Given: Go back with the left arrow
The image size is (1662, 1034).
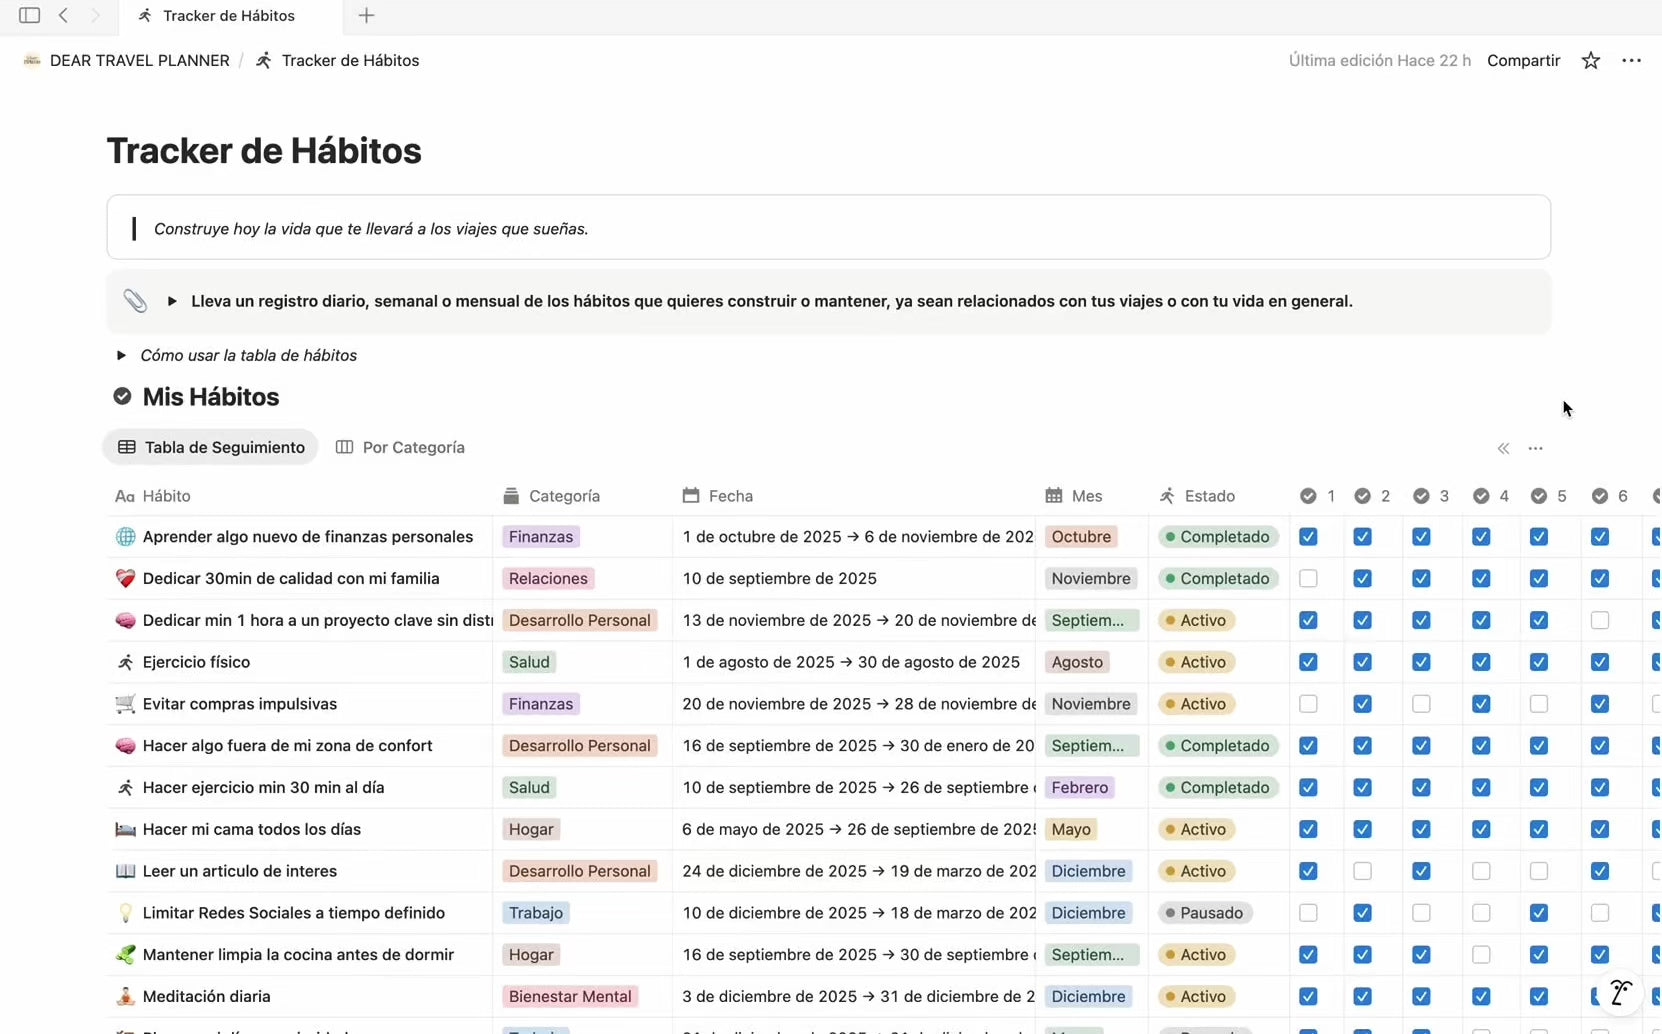Looking at the screenshot, I should (x=63, y=15).
